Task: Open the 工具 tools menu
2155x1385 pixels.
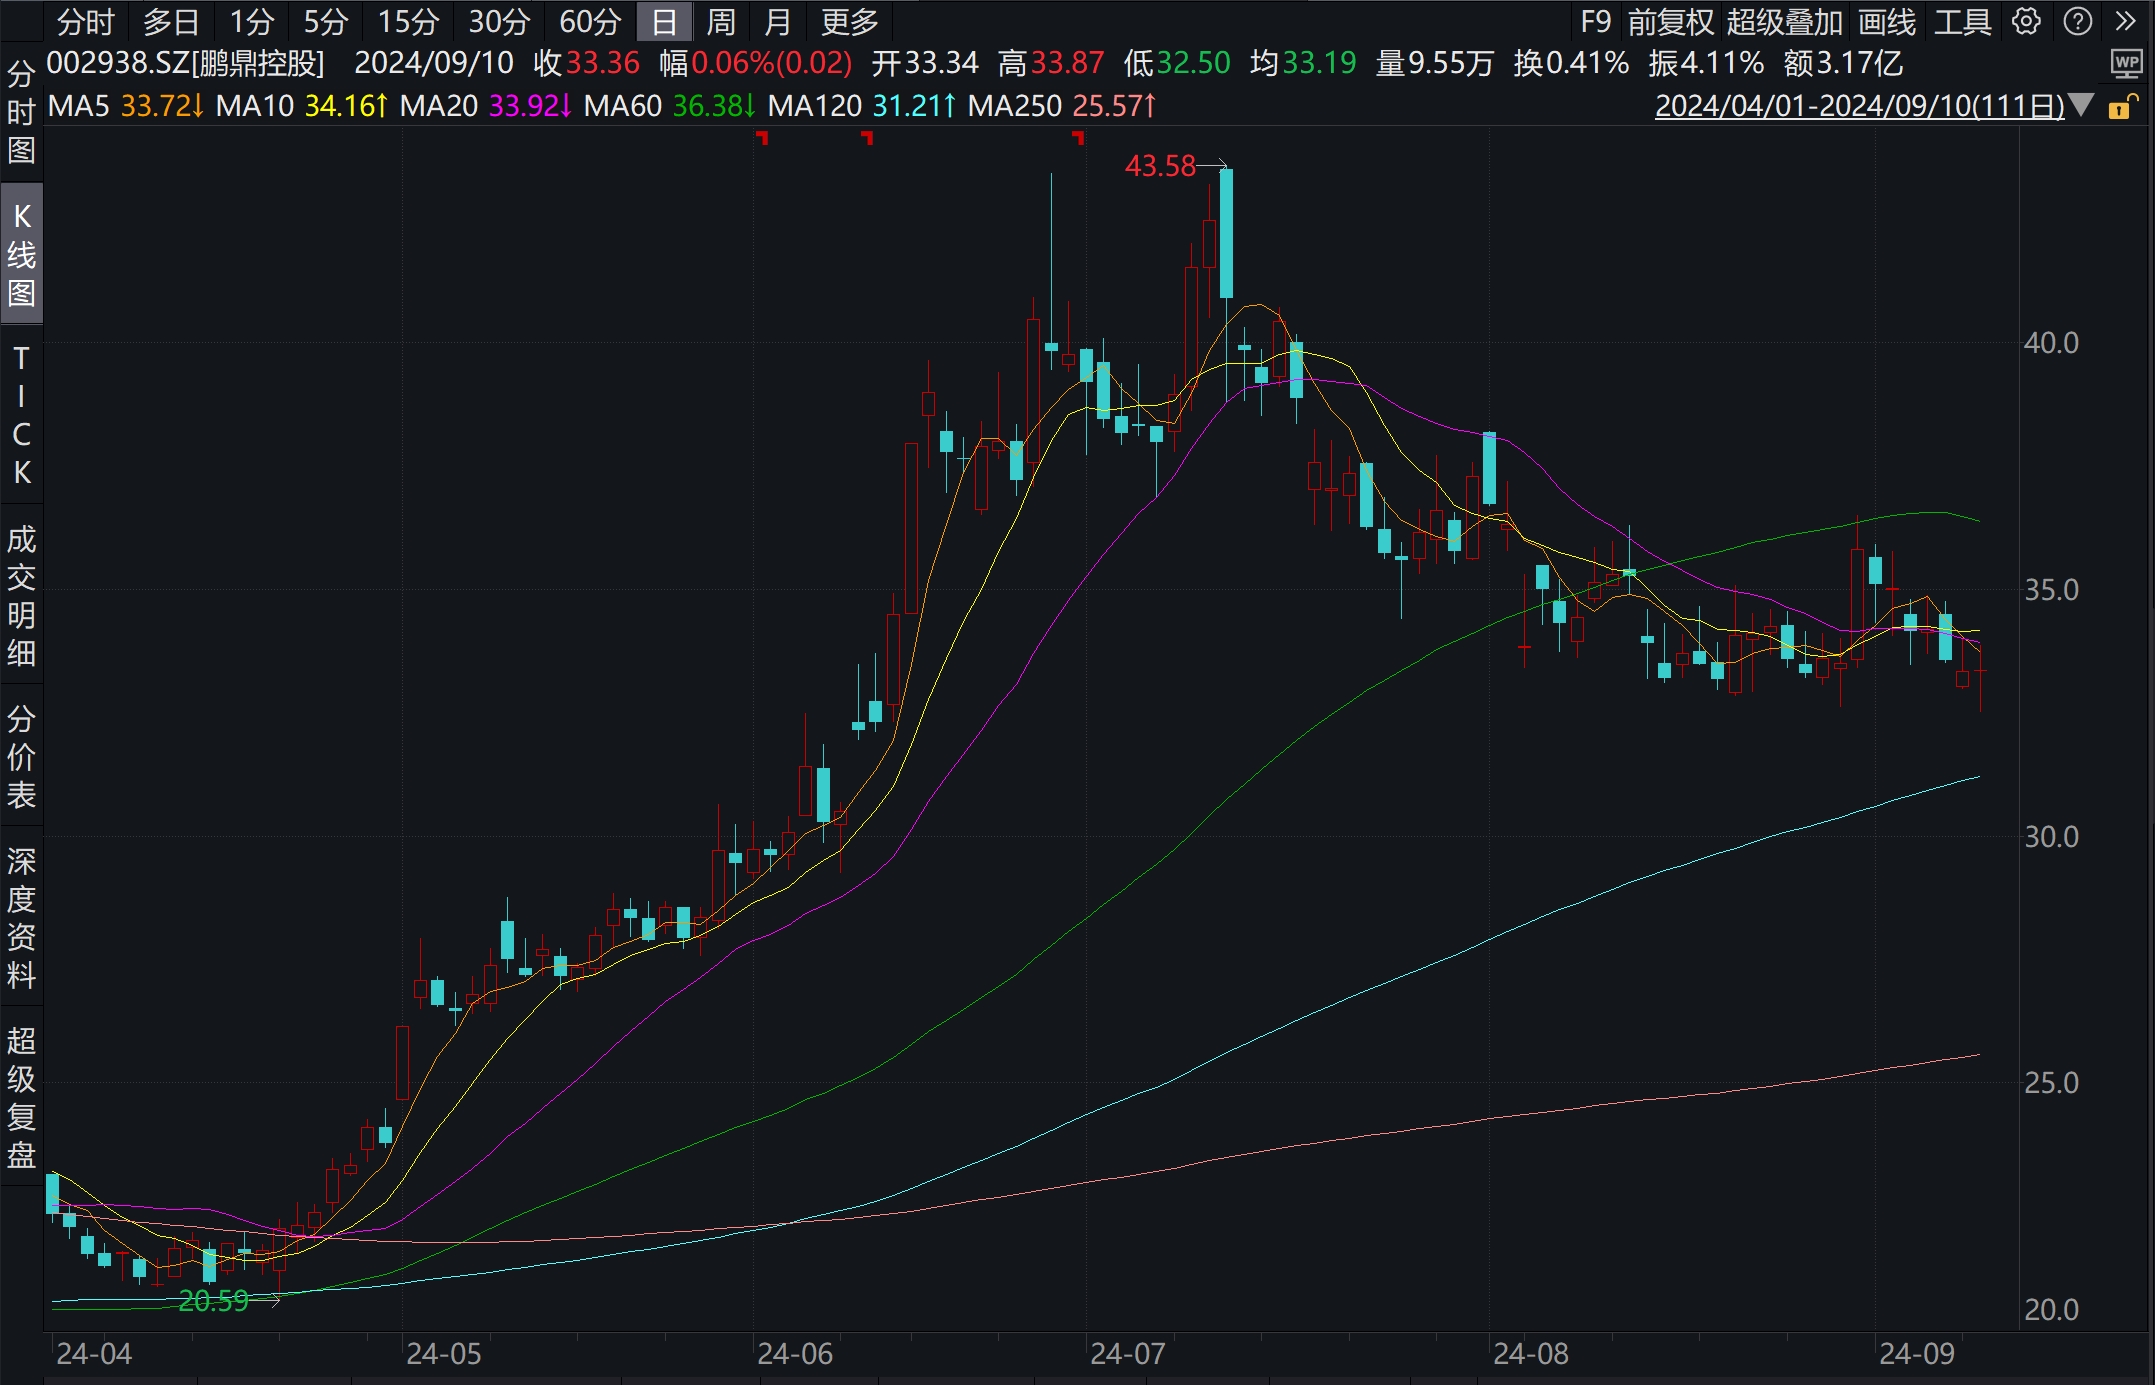Action: pyautogui.click(x=1962, y=21)
